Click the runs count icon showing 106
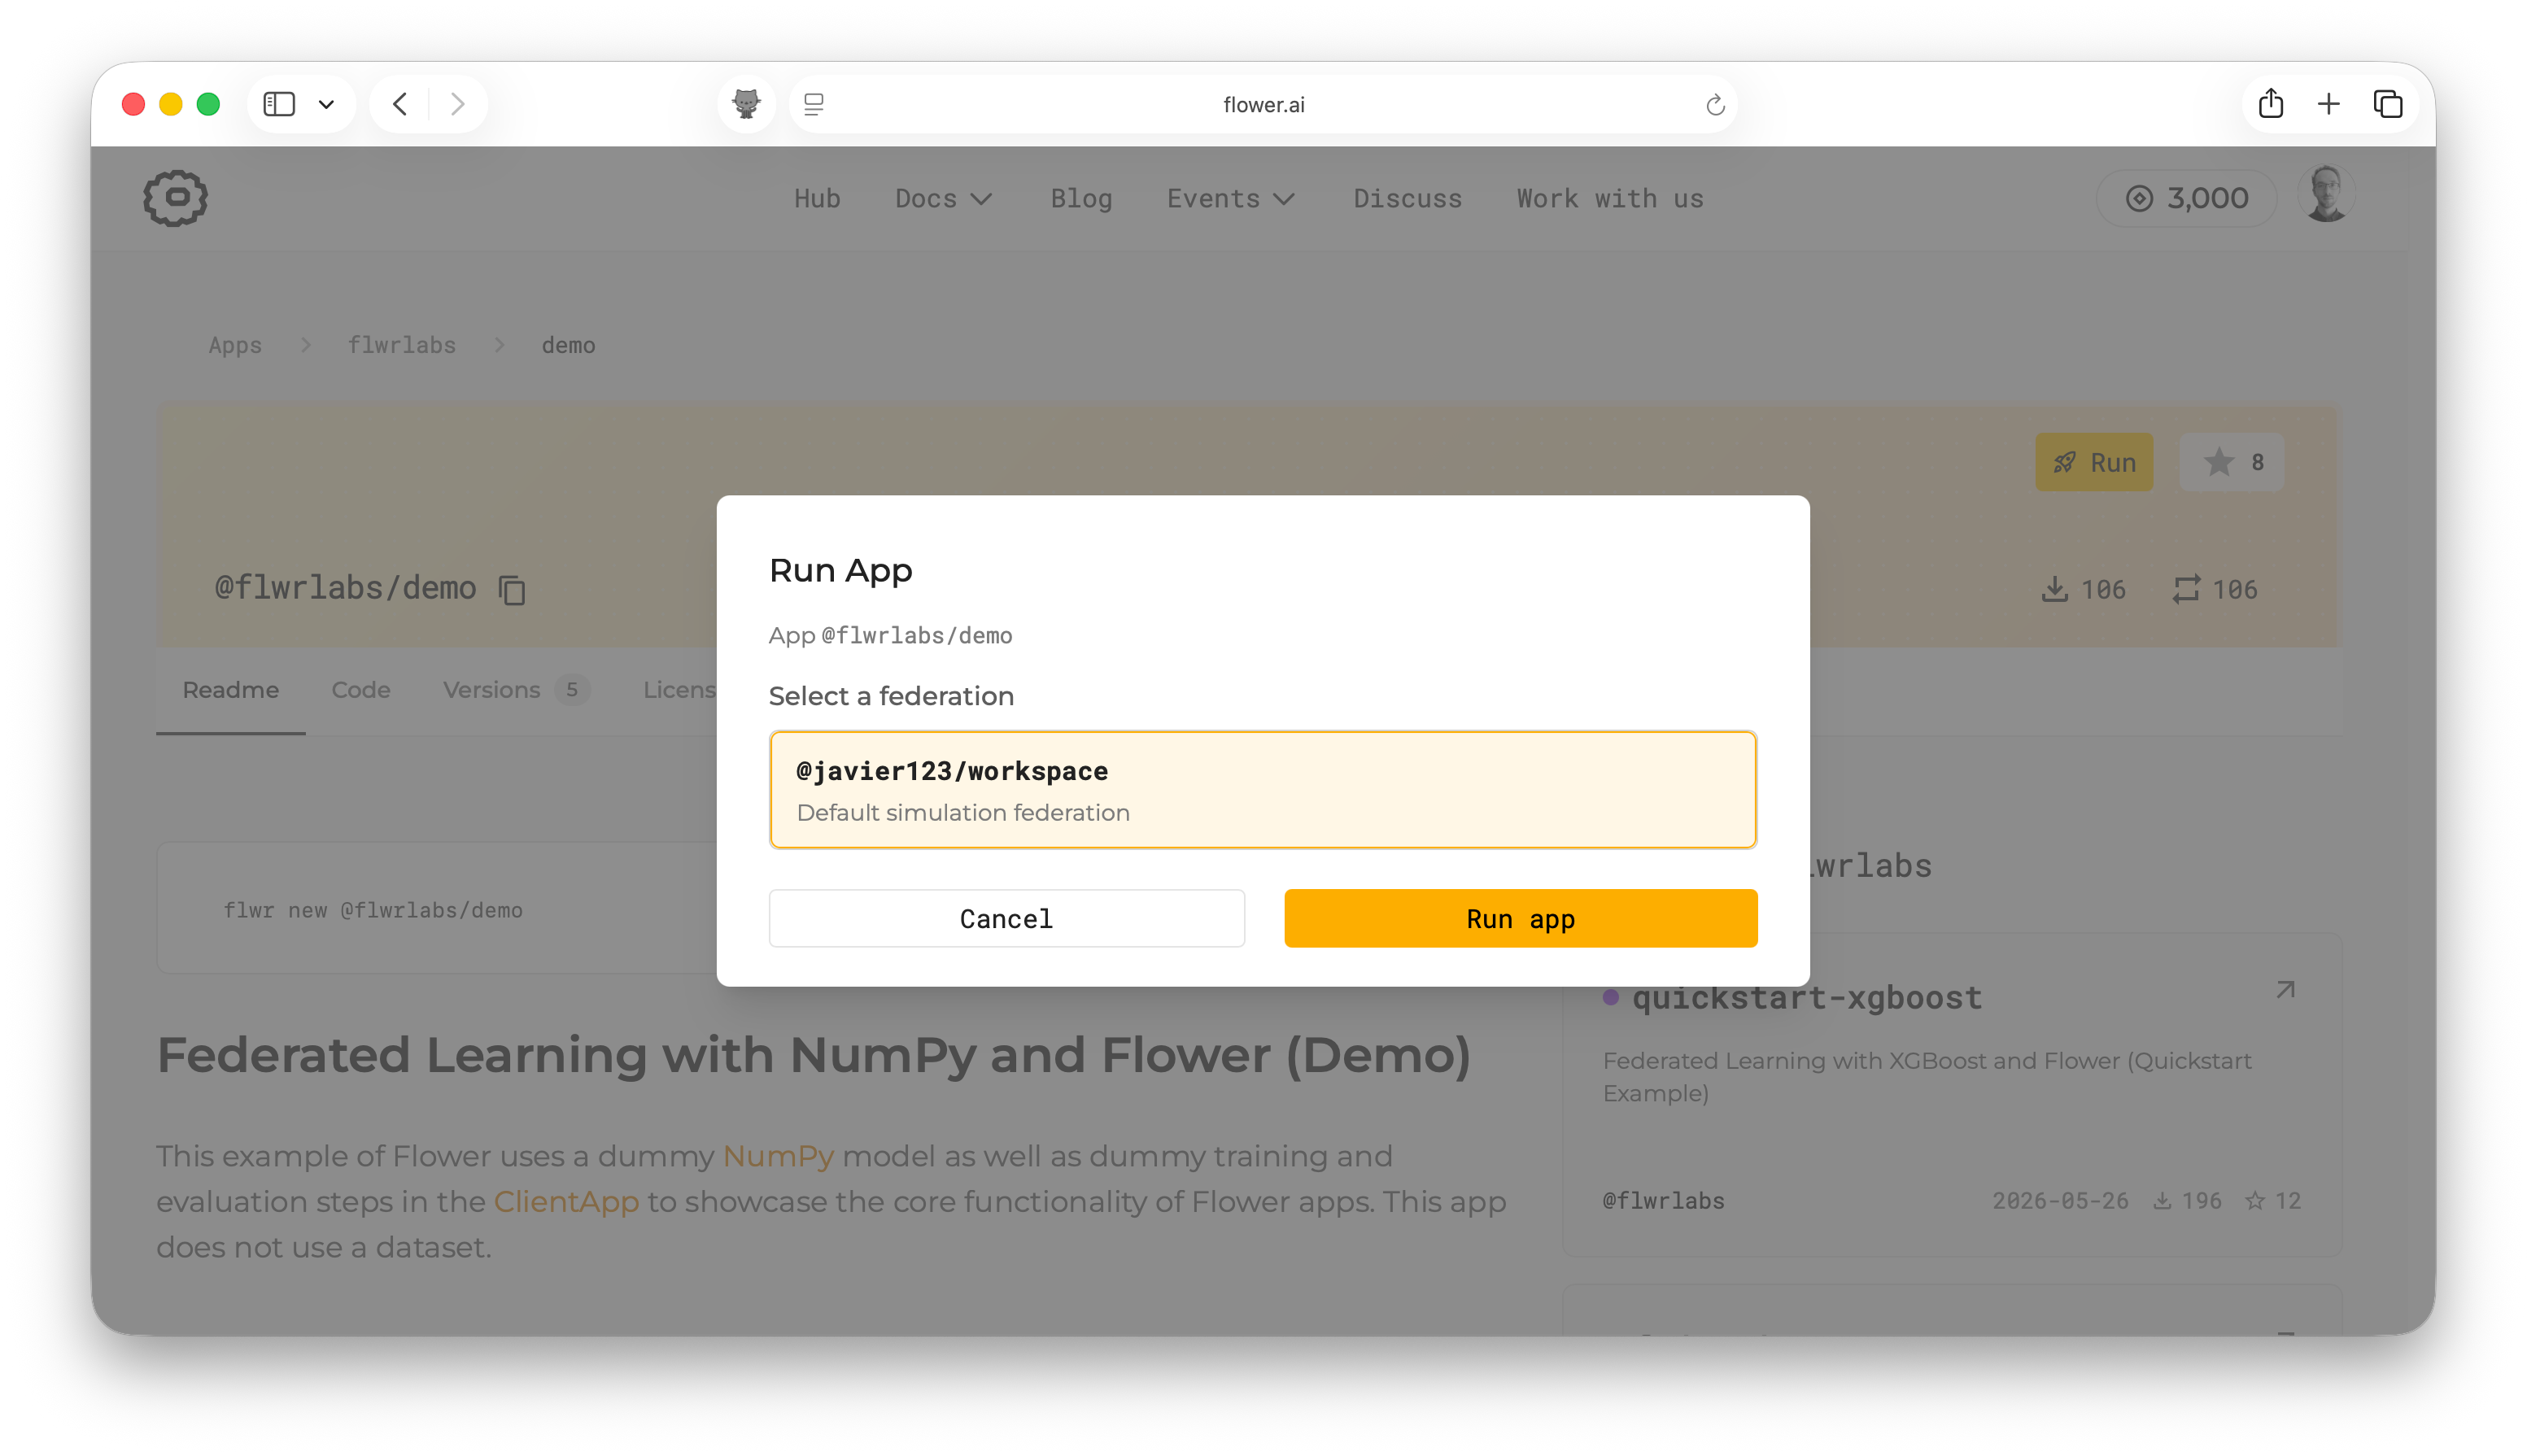The width and height of the screenshot is (2527, 1456). [x=2186, y=589]
